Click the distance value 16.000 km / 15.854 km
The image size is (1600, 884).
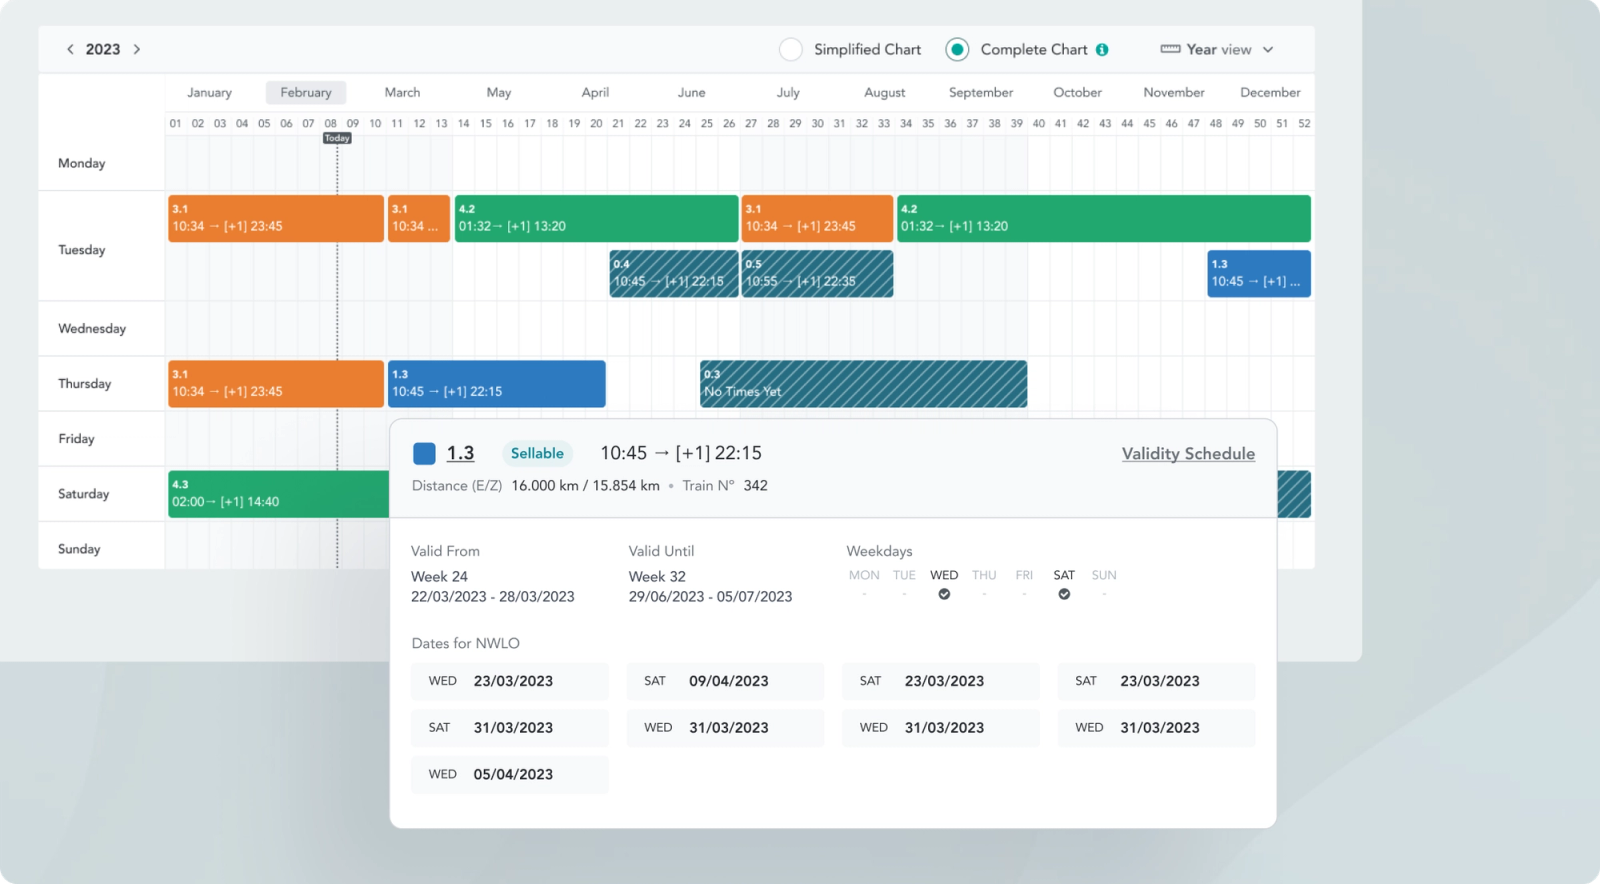(x=586, y=485)
